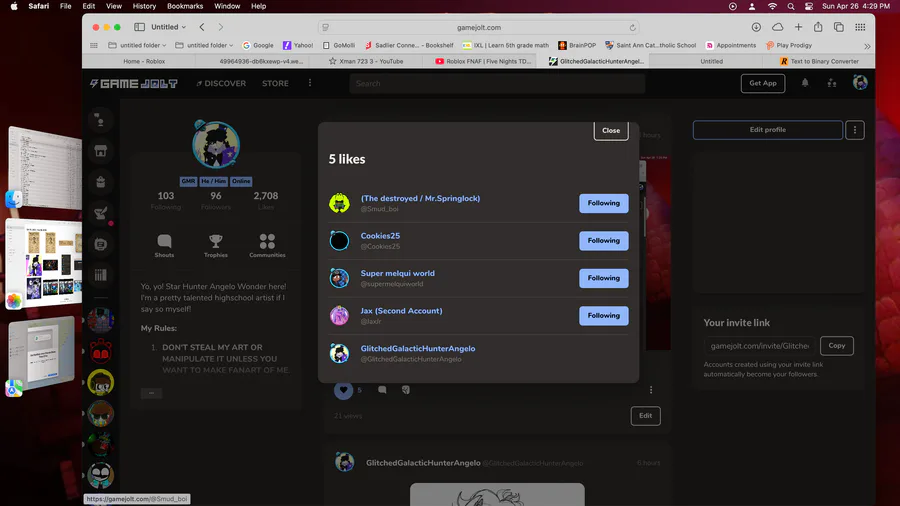The height and width of the screenshot is (506, 900).
Task: Close the likes dialog
Action: (611, 131)
